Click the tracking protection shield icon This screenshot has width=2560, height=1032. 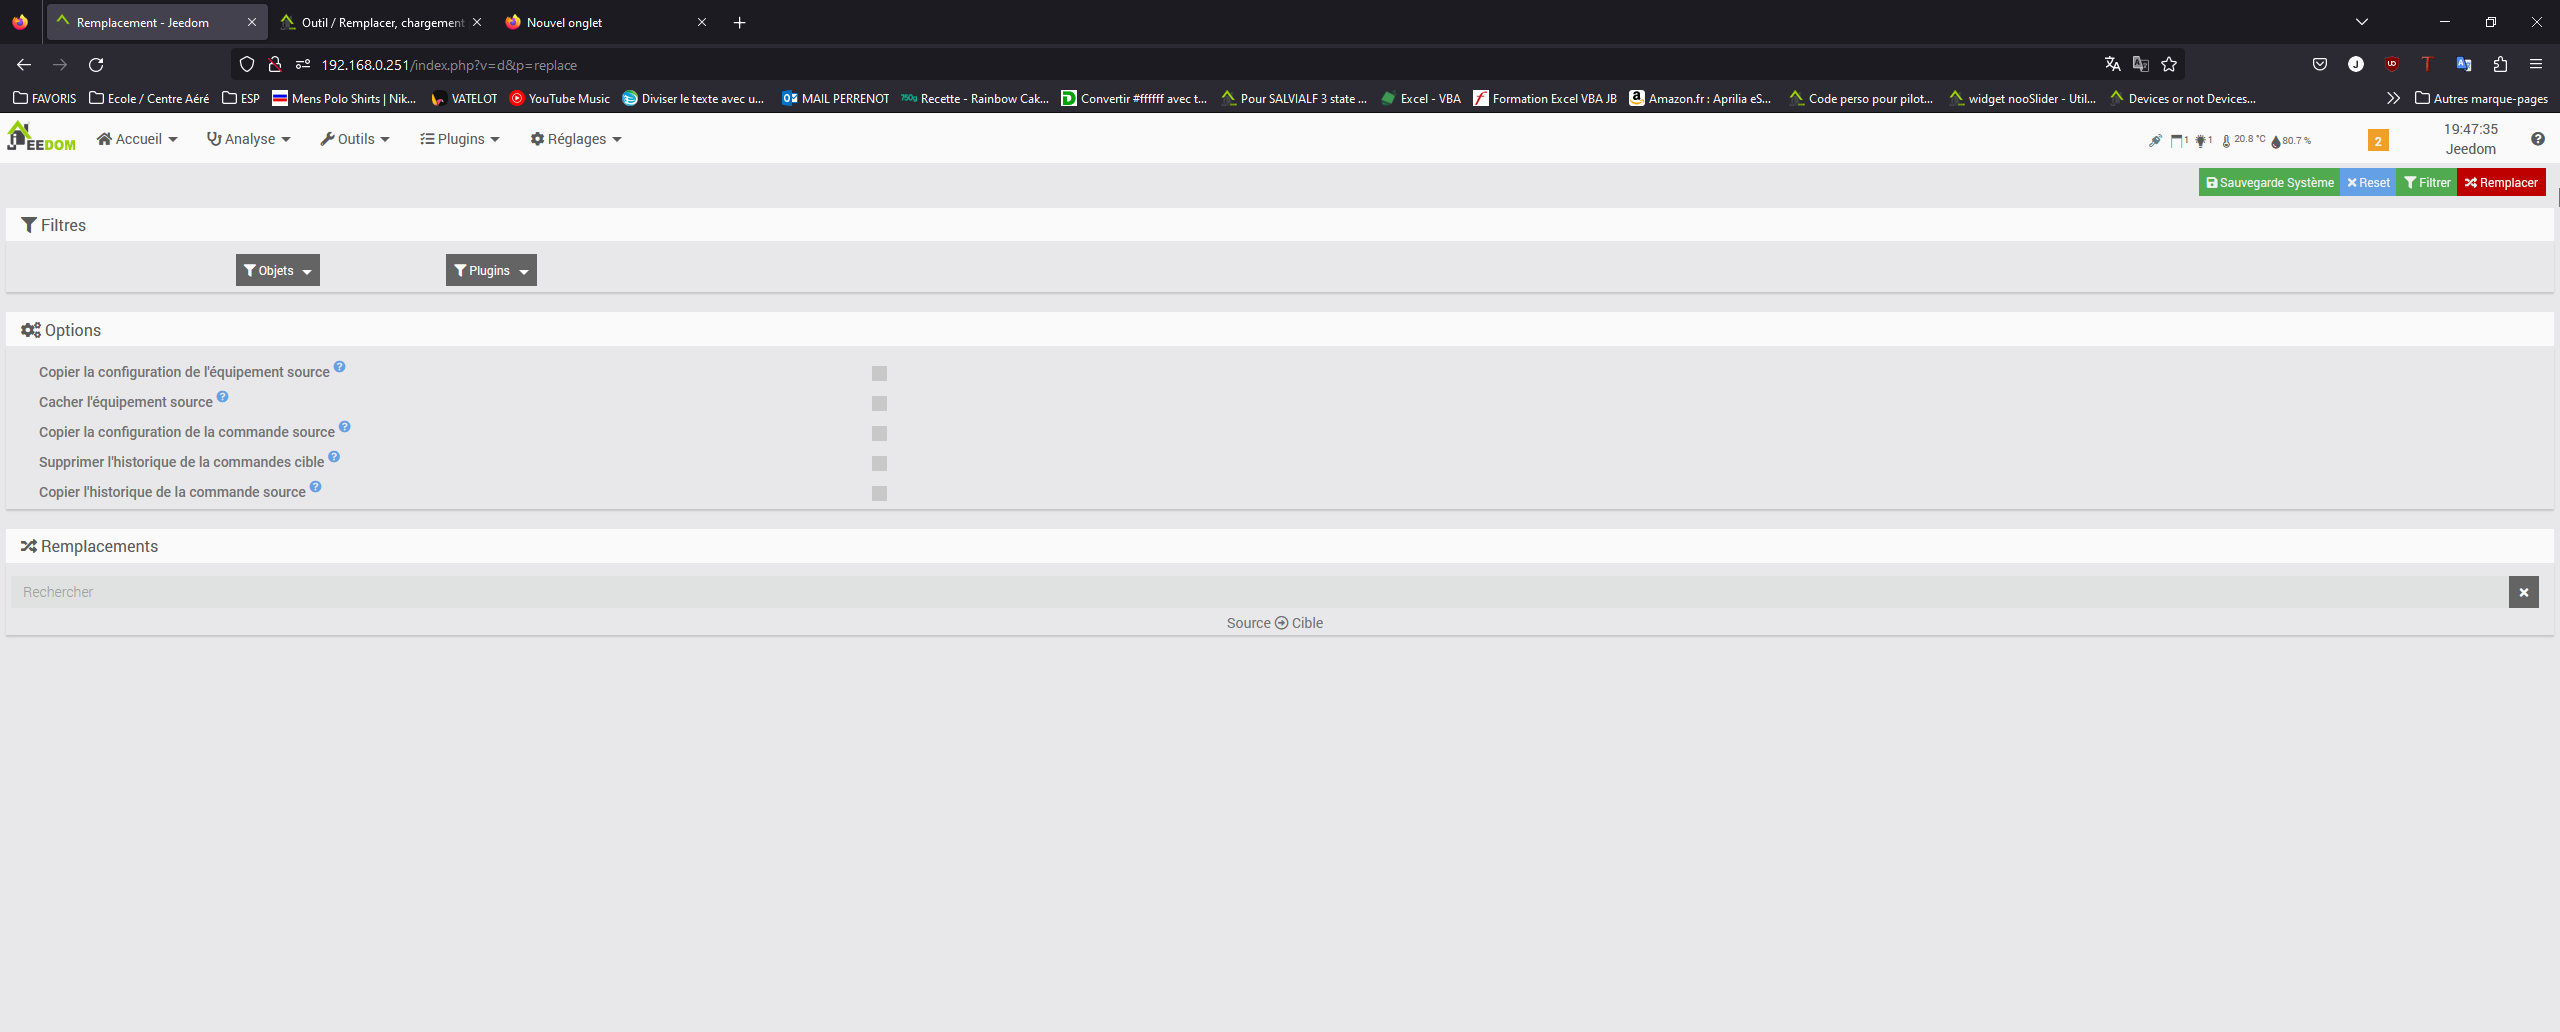(247, 65)
